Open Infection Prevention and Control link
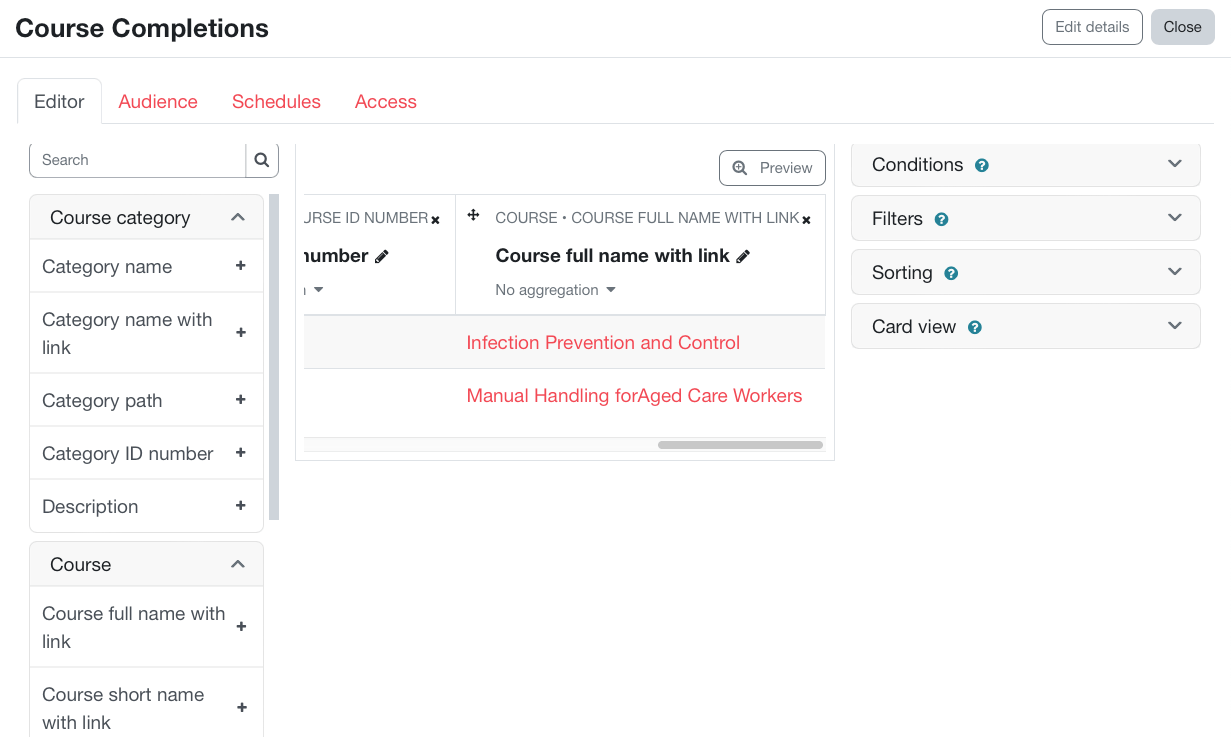This screenshot has width=1231, height=737. click(603, 343)
